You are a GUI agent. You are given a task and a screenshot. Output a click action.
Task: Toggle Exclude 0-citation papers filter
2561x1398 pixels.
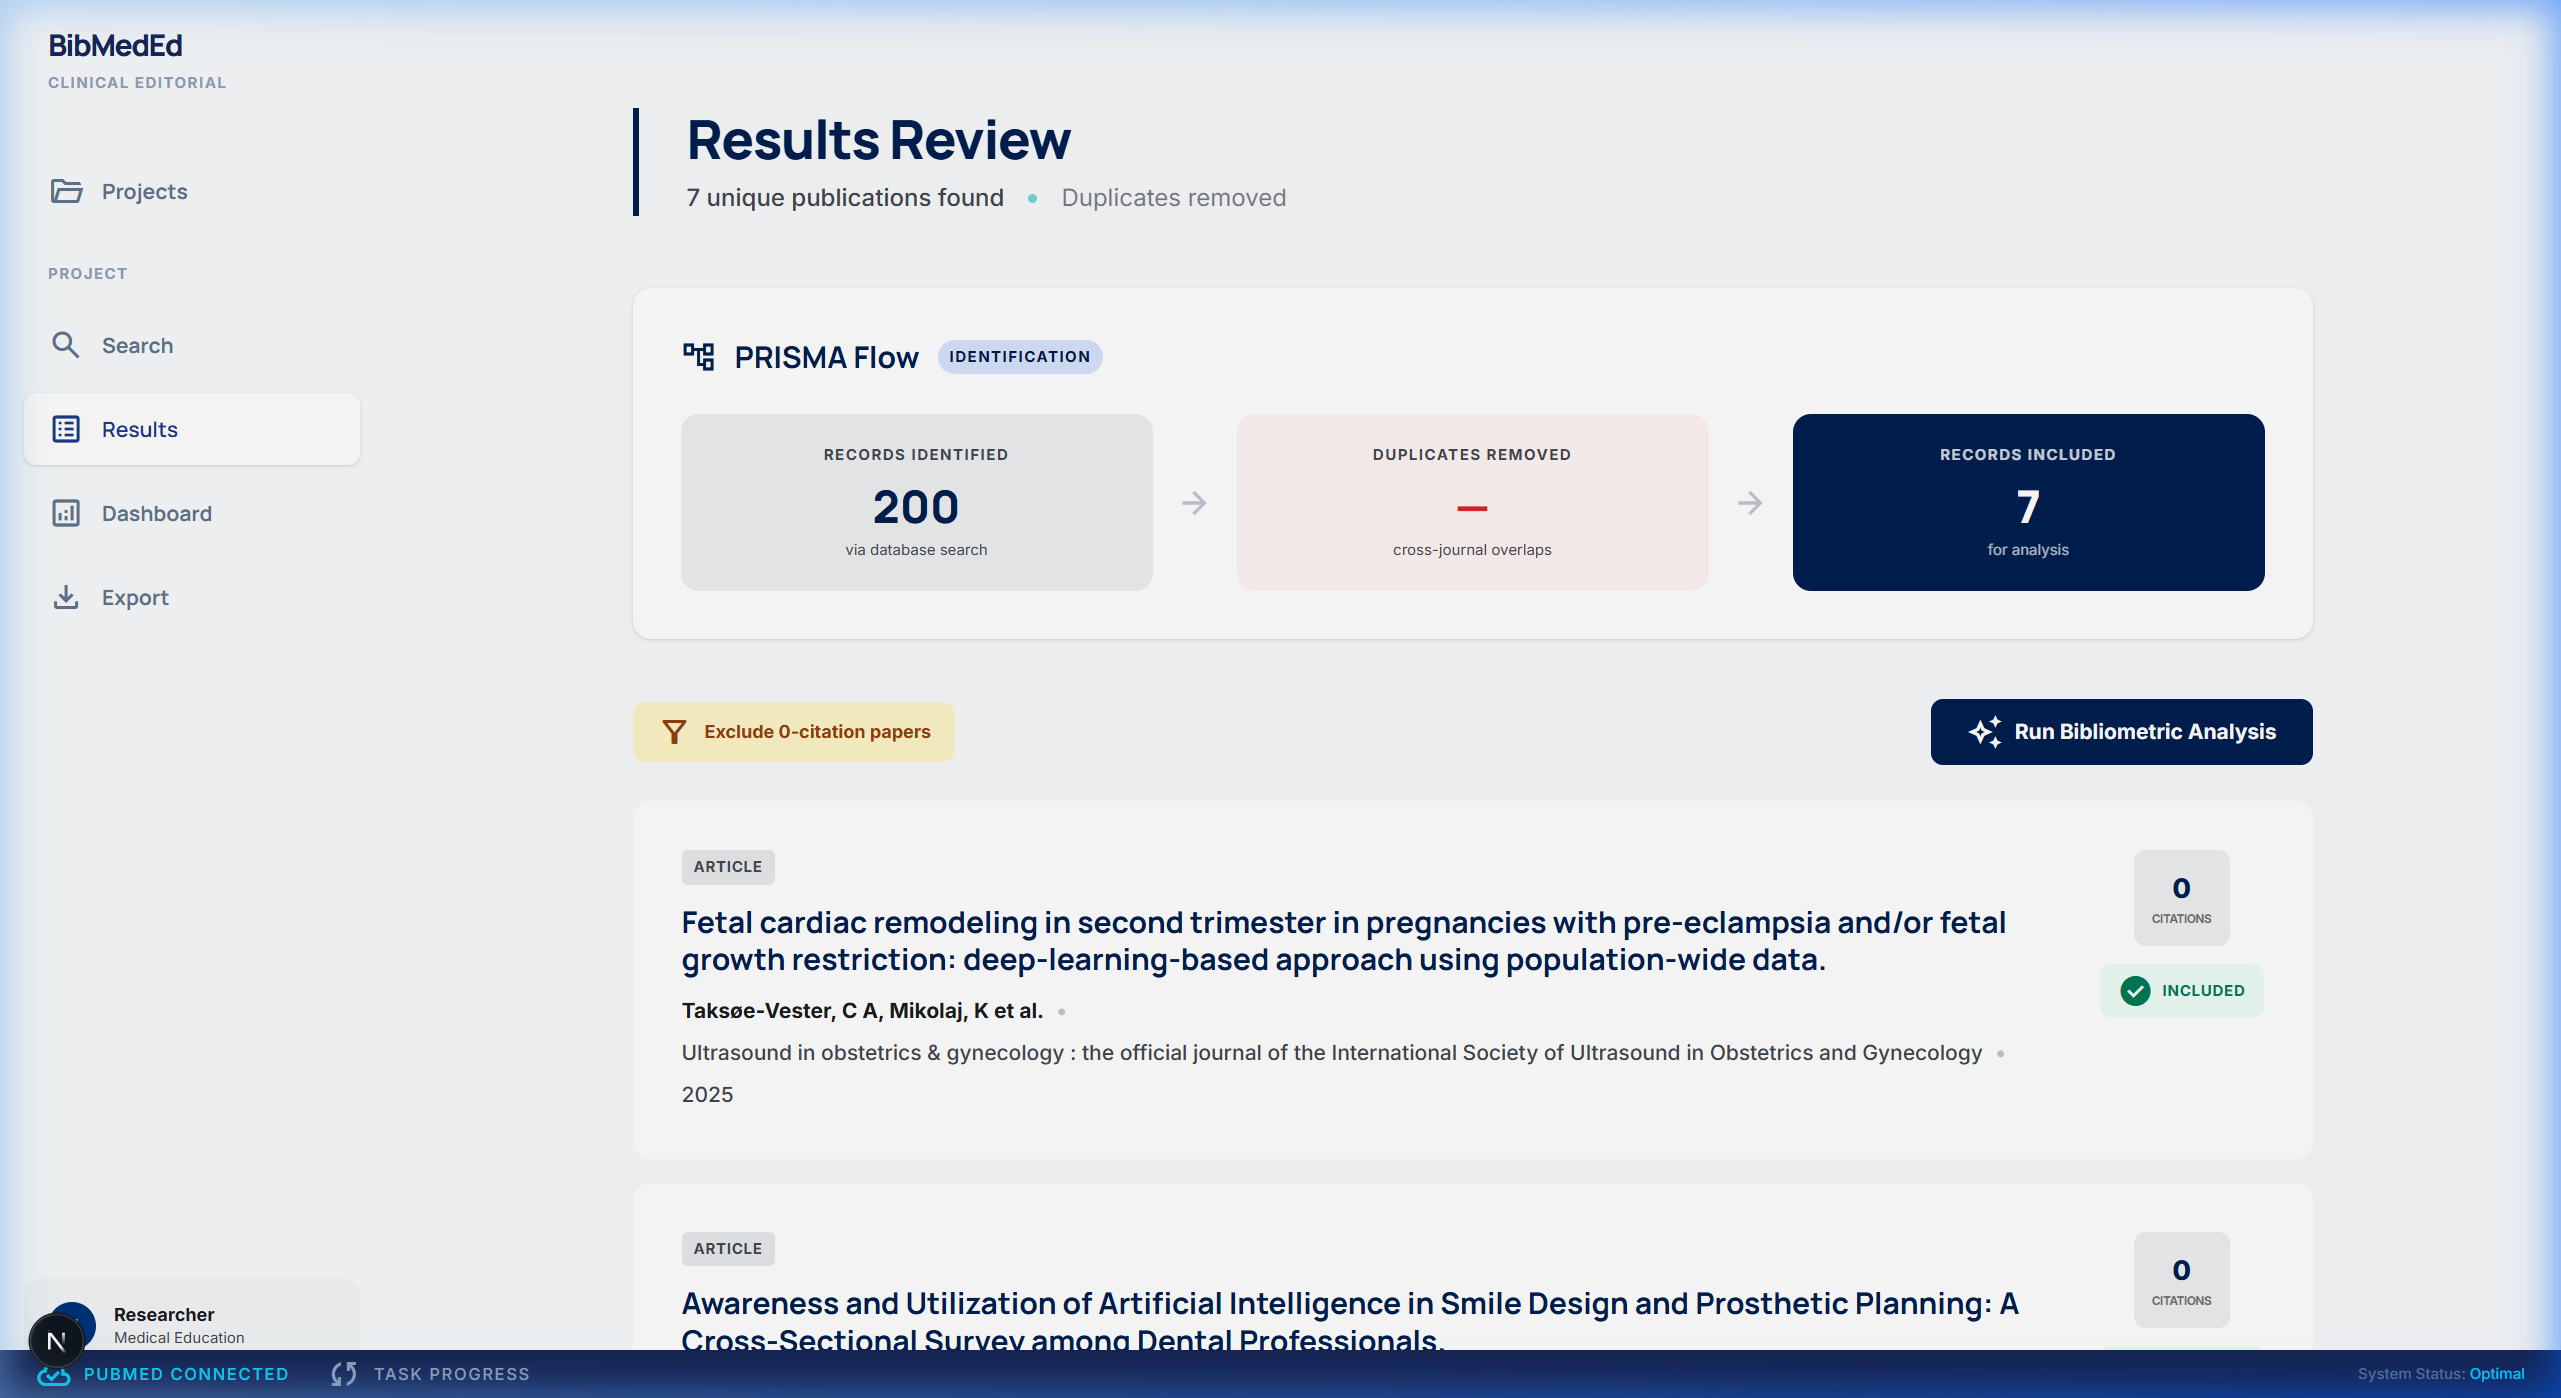pyautogui.click(x=794, y=732)
